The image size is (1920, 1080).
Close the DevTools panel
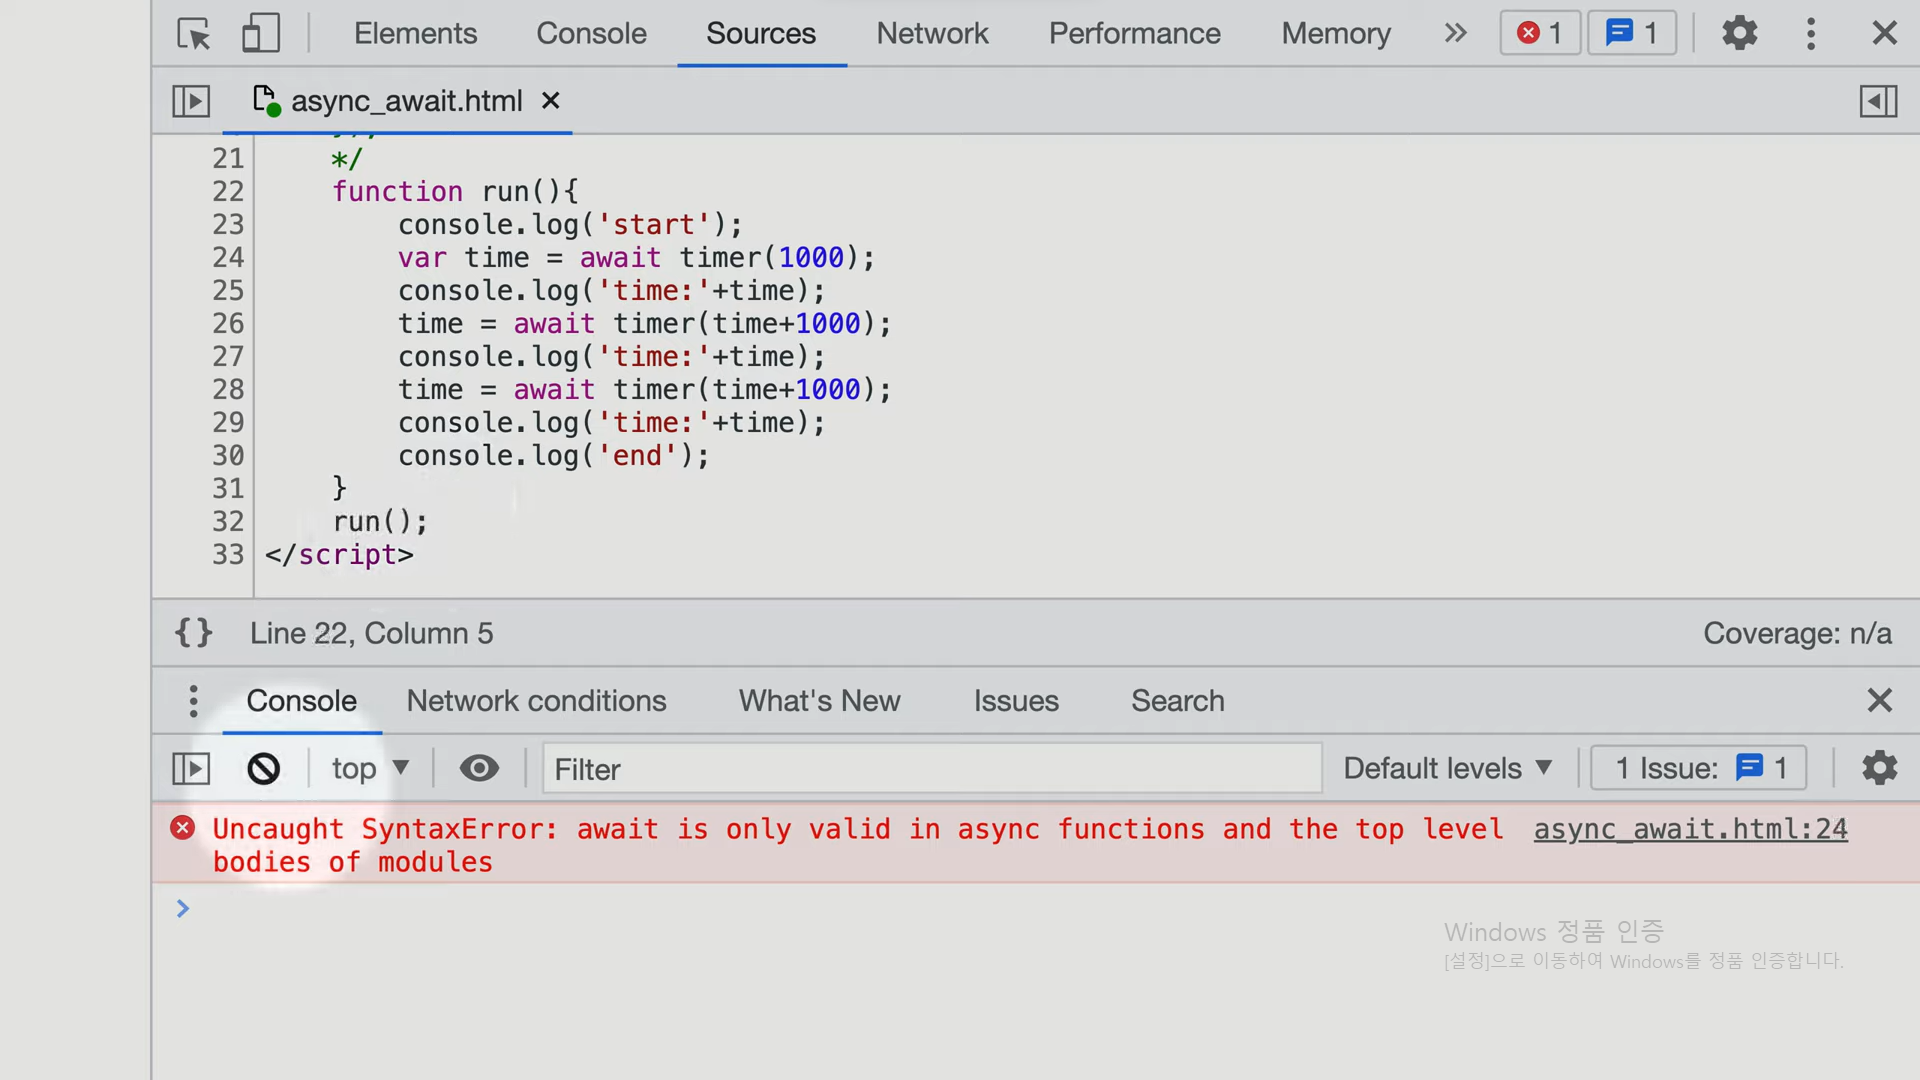1884,33
